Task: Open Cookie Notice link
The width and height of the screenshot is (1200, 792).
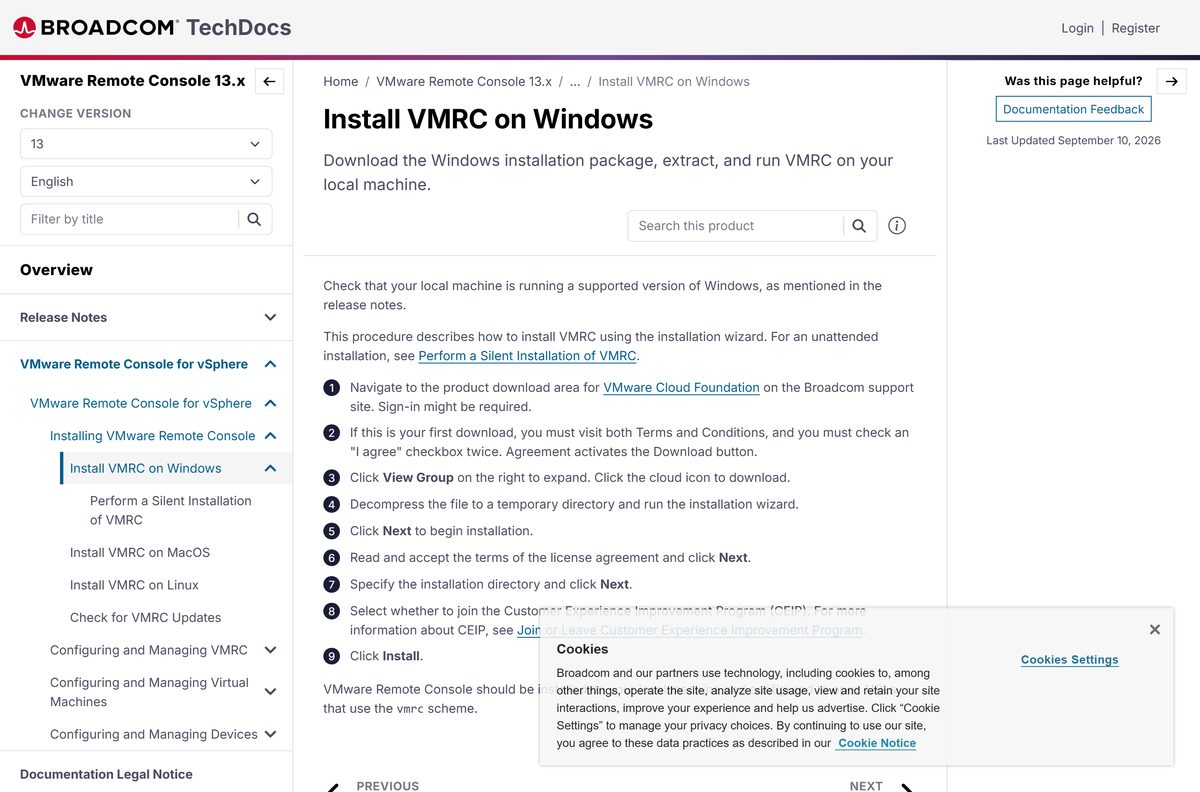Action: [877, 743]
